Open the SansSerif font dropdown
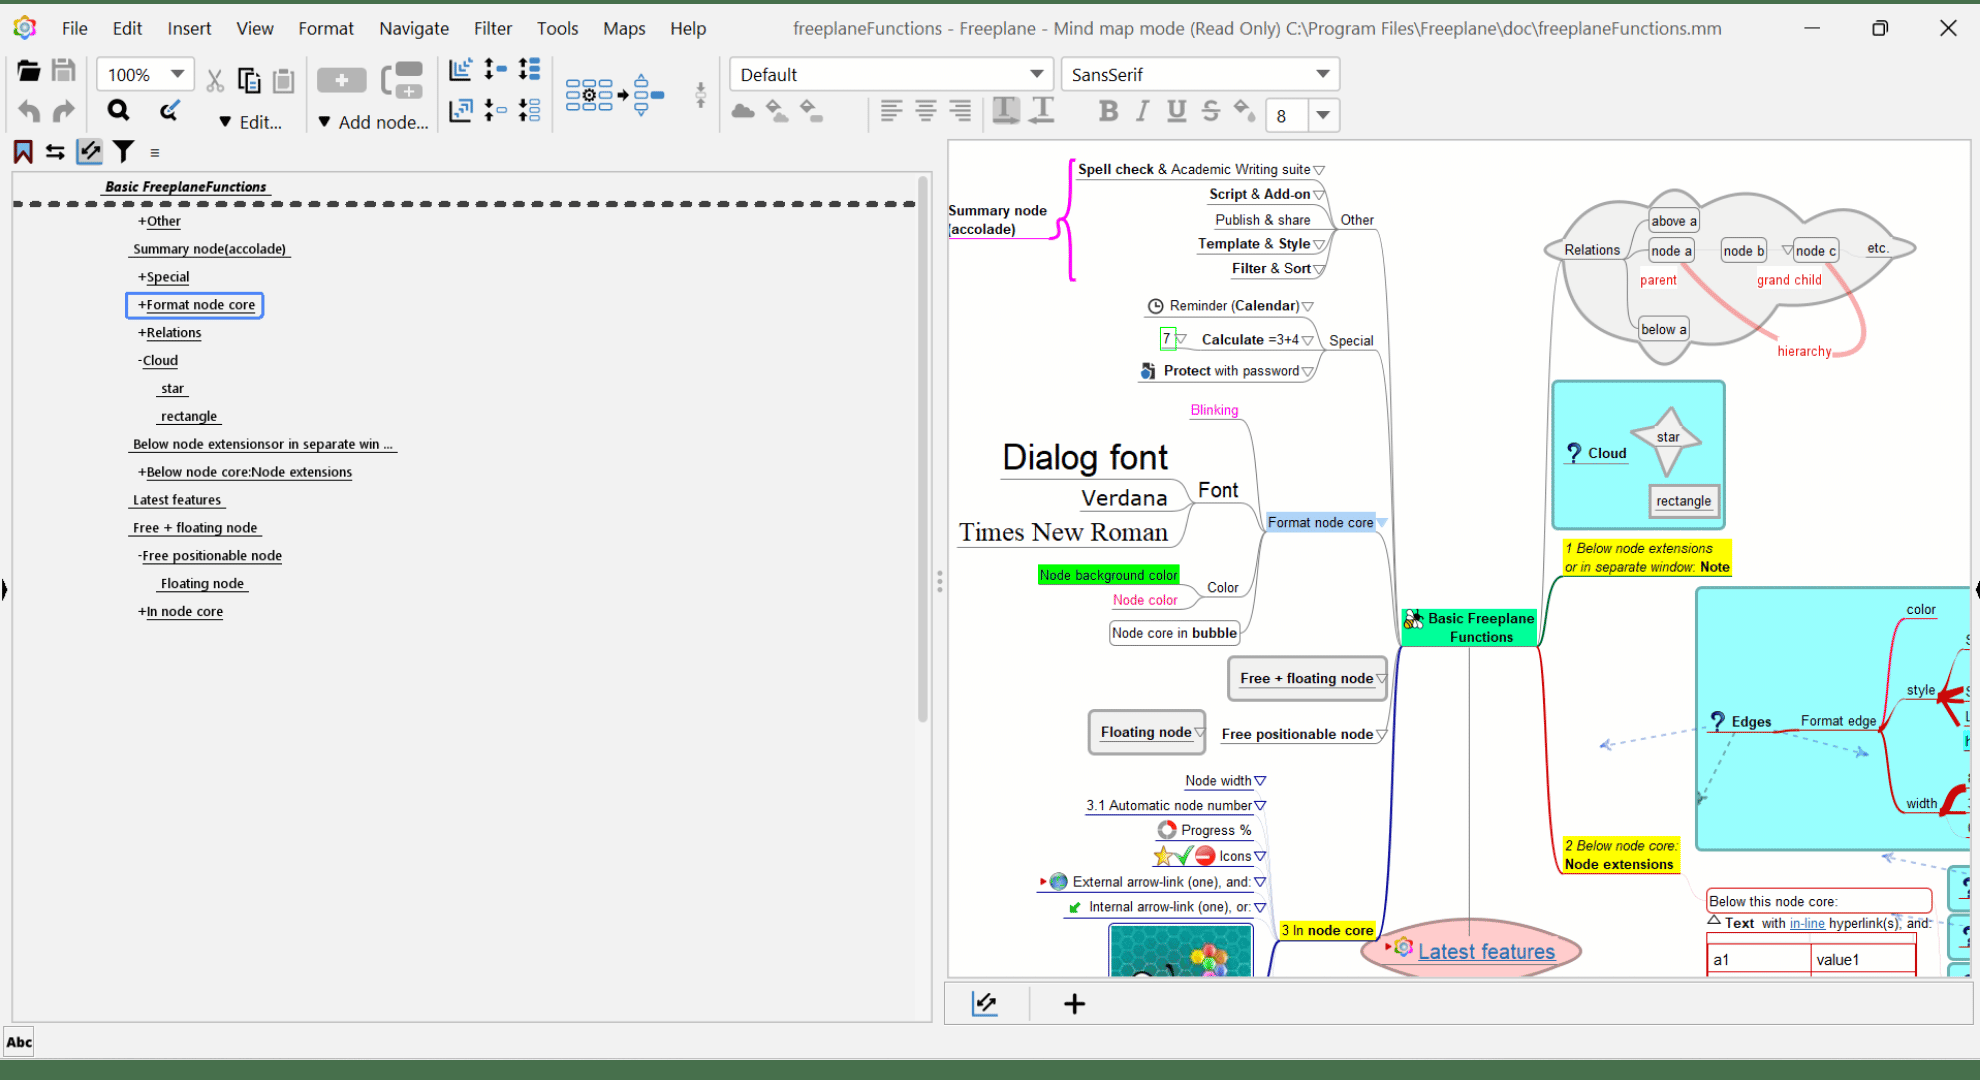The width and height of the screenshot is (1980, 1080). click(x=1323, y=74)
